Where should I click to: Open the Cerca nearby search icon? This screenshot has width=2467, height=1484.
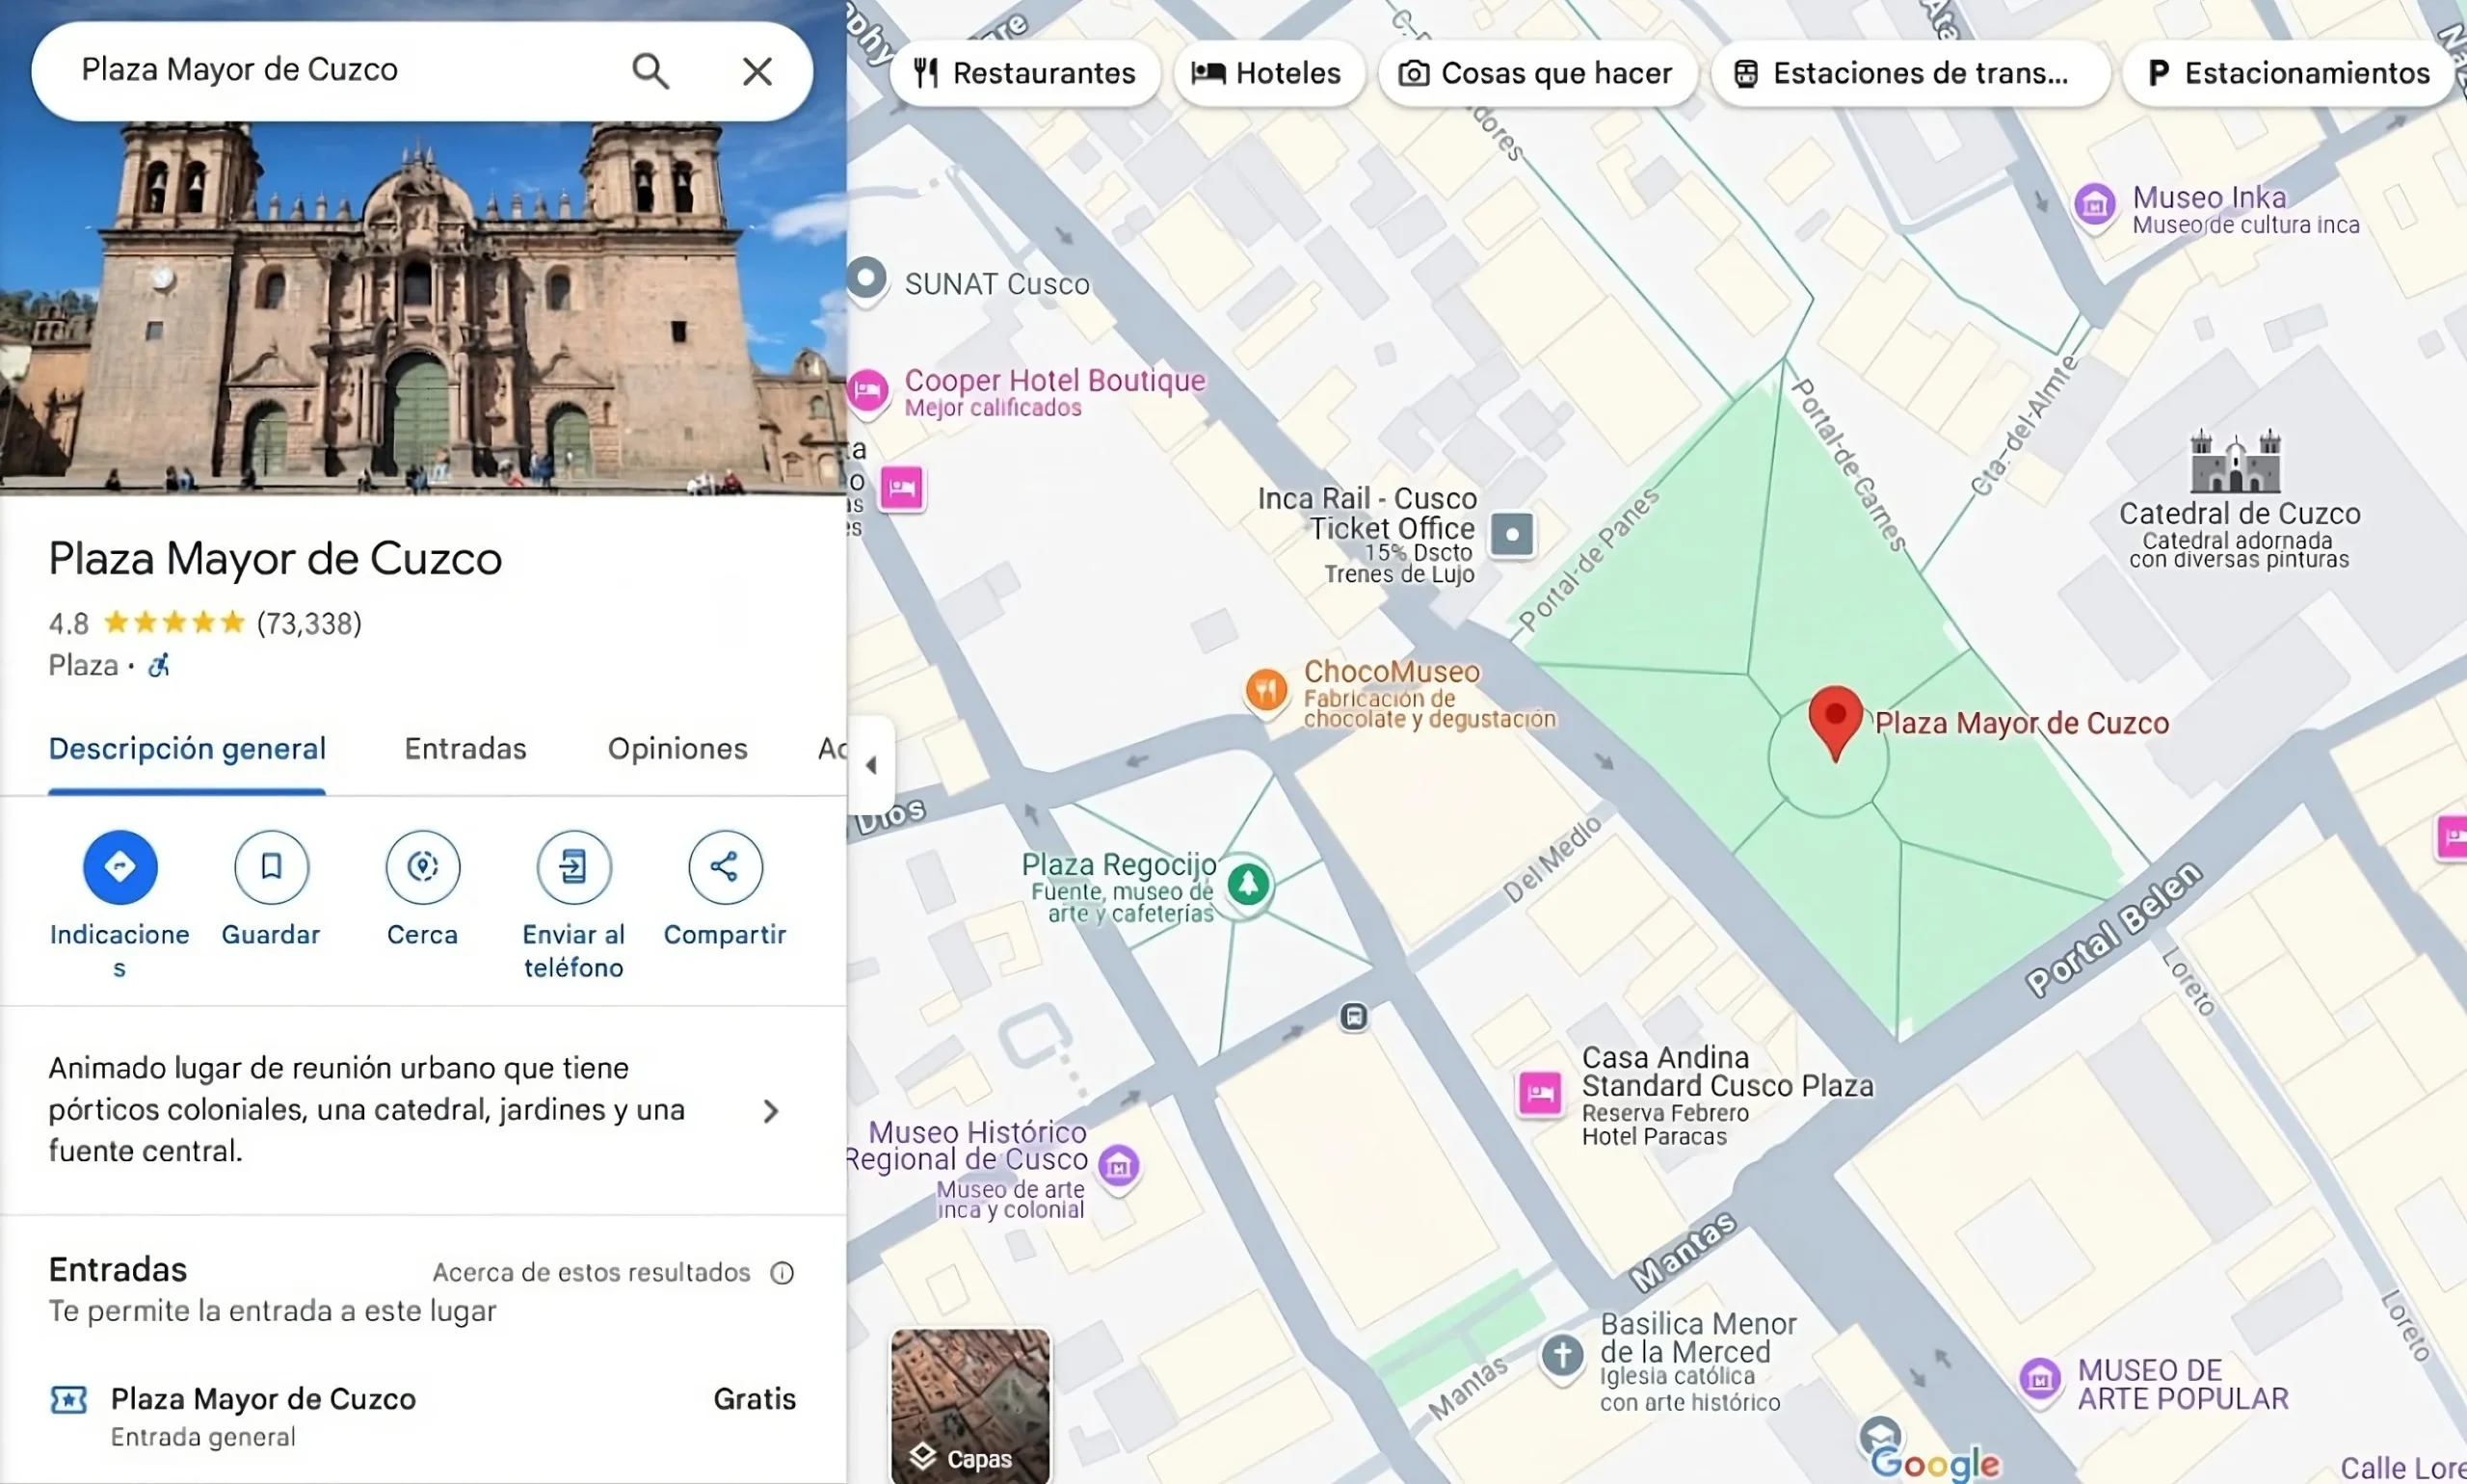point(422,866)
